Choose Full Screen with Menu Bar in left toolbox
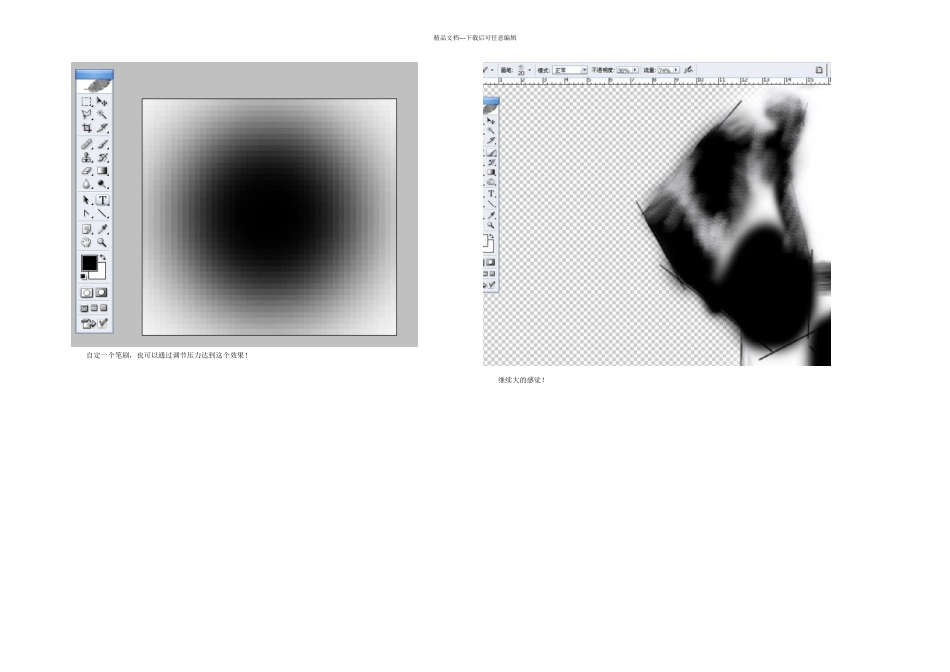Image resolution: width=950 pixels, height=672 pixels. (94, 308)
